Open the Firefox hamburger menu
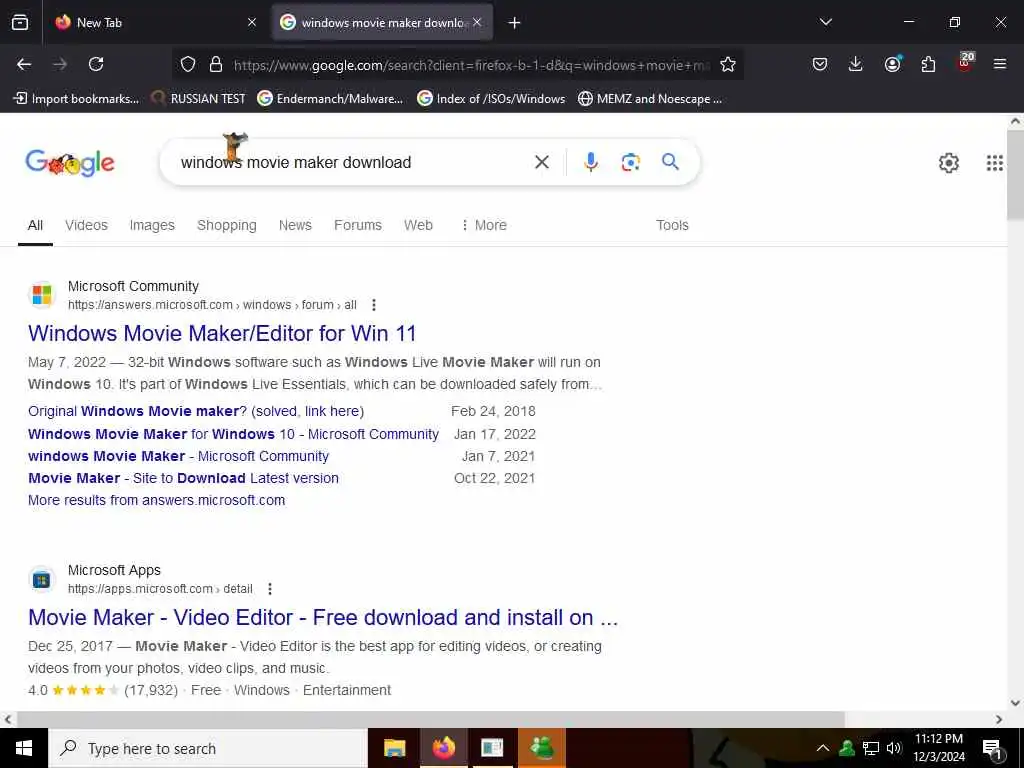Image resolution: width=1024 pixels, height=768 pixels. click(x=1000, y=64)
